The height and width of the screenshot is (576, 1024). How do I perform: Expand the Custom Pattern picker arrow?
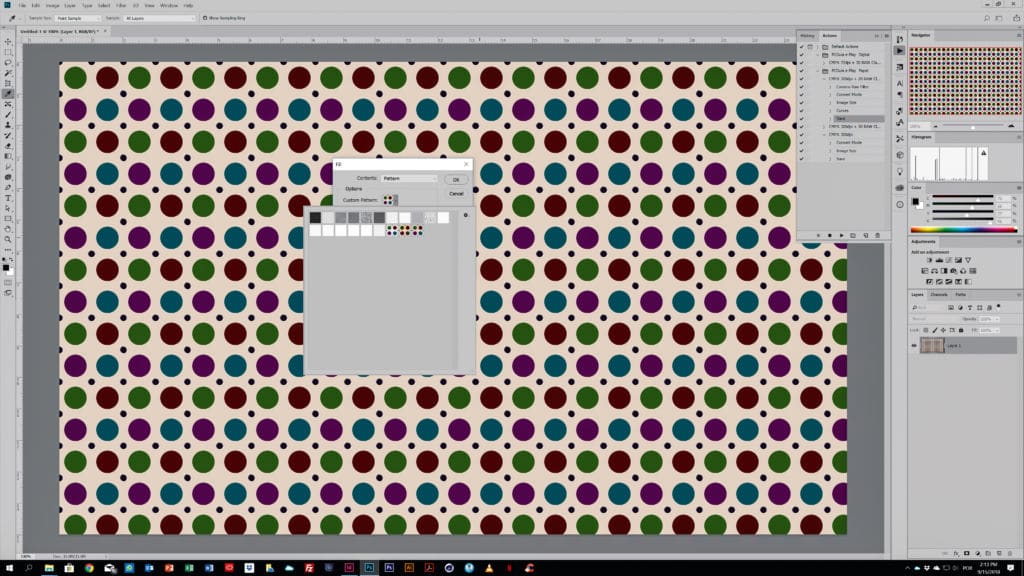(397, 199)
